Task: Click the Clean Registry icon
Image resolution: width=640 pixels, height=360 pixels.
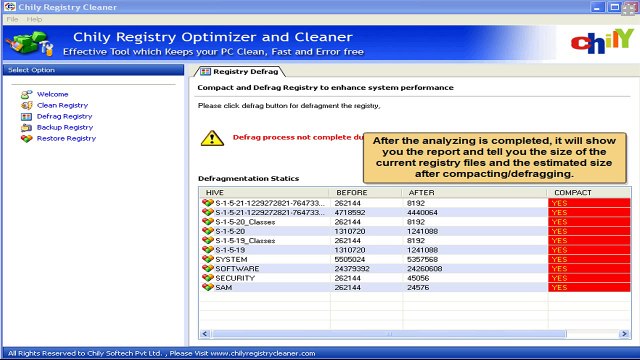Action: point(27,105)
